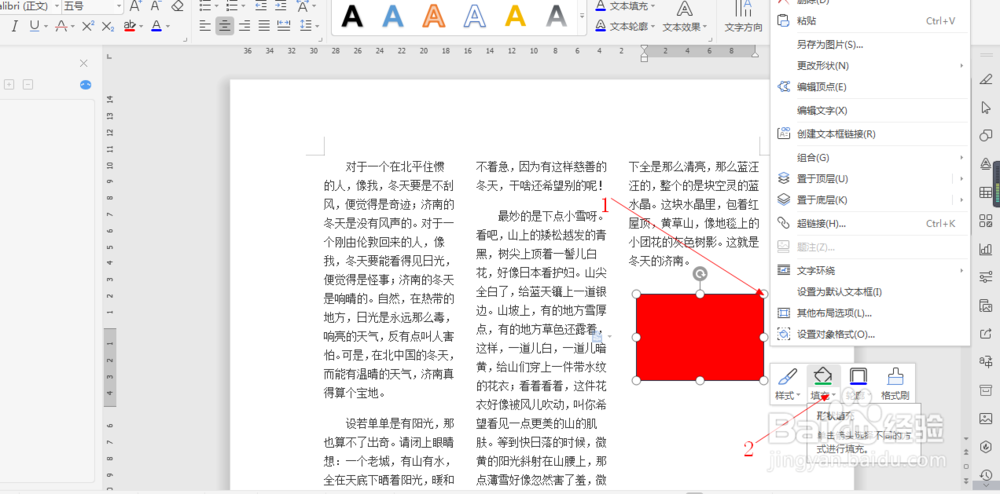Image resolution: width=1000 pixels, height=494 pixels.
Task: Open 组合(G) submenu
Action: (869, 157)
